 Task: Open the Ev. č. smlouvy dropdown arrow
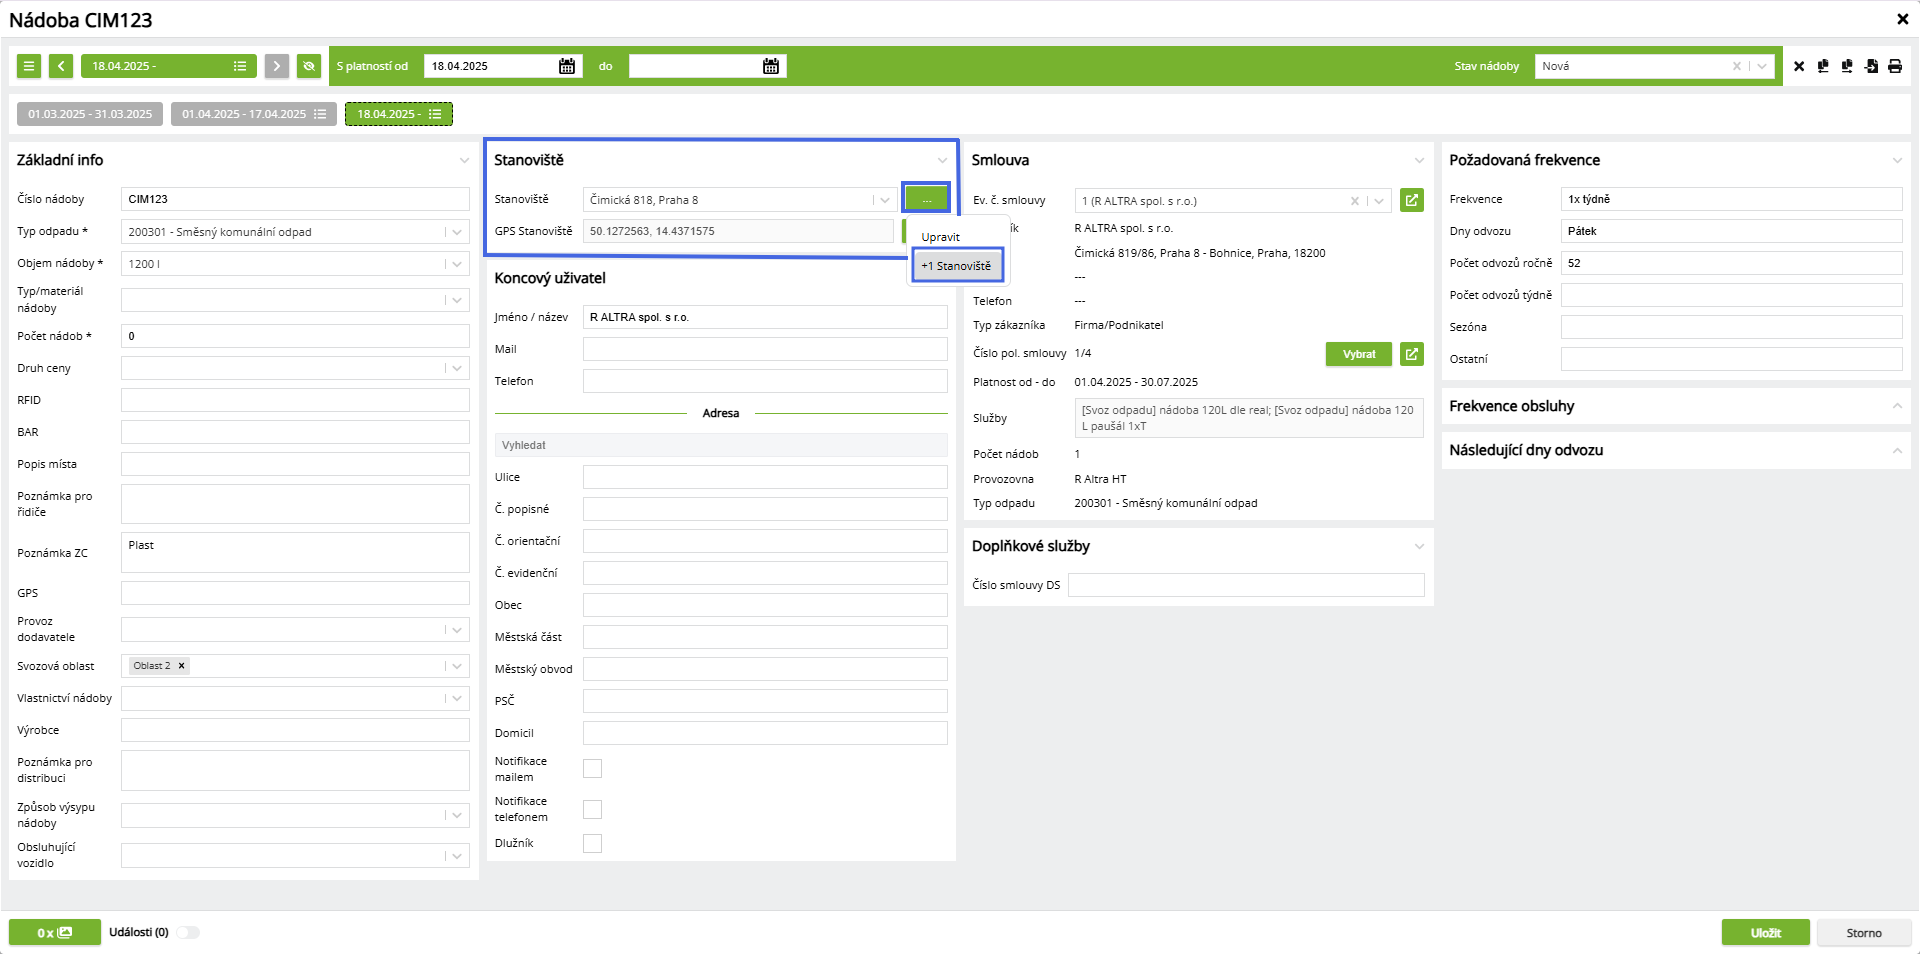tap(1379, 201)
